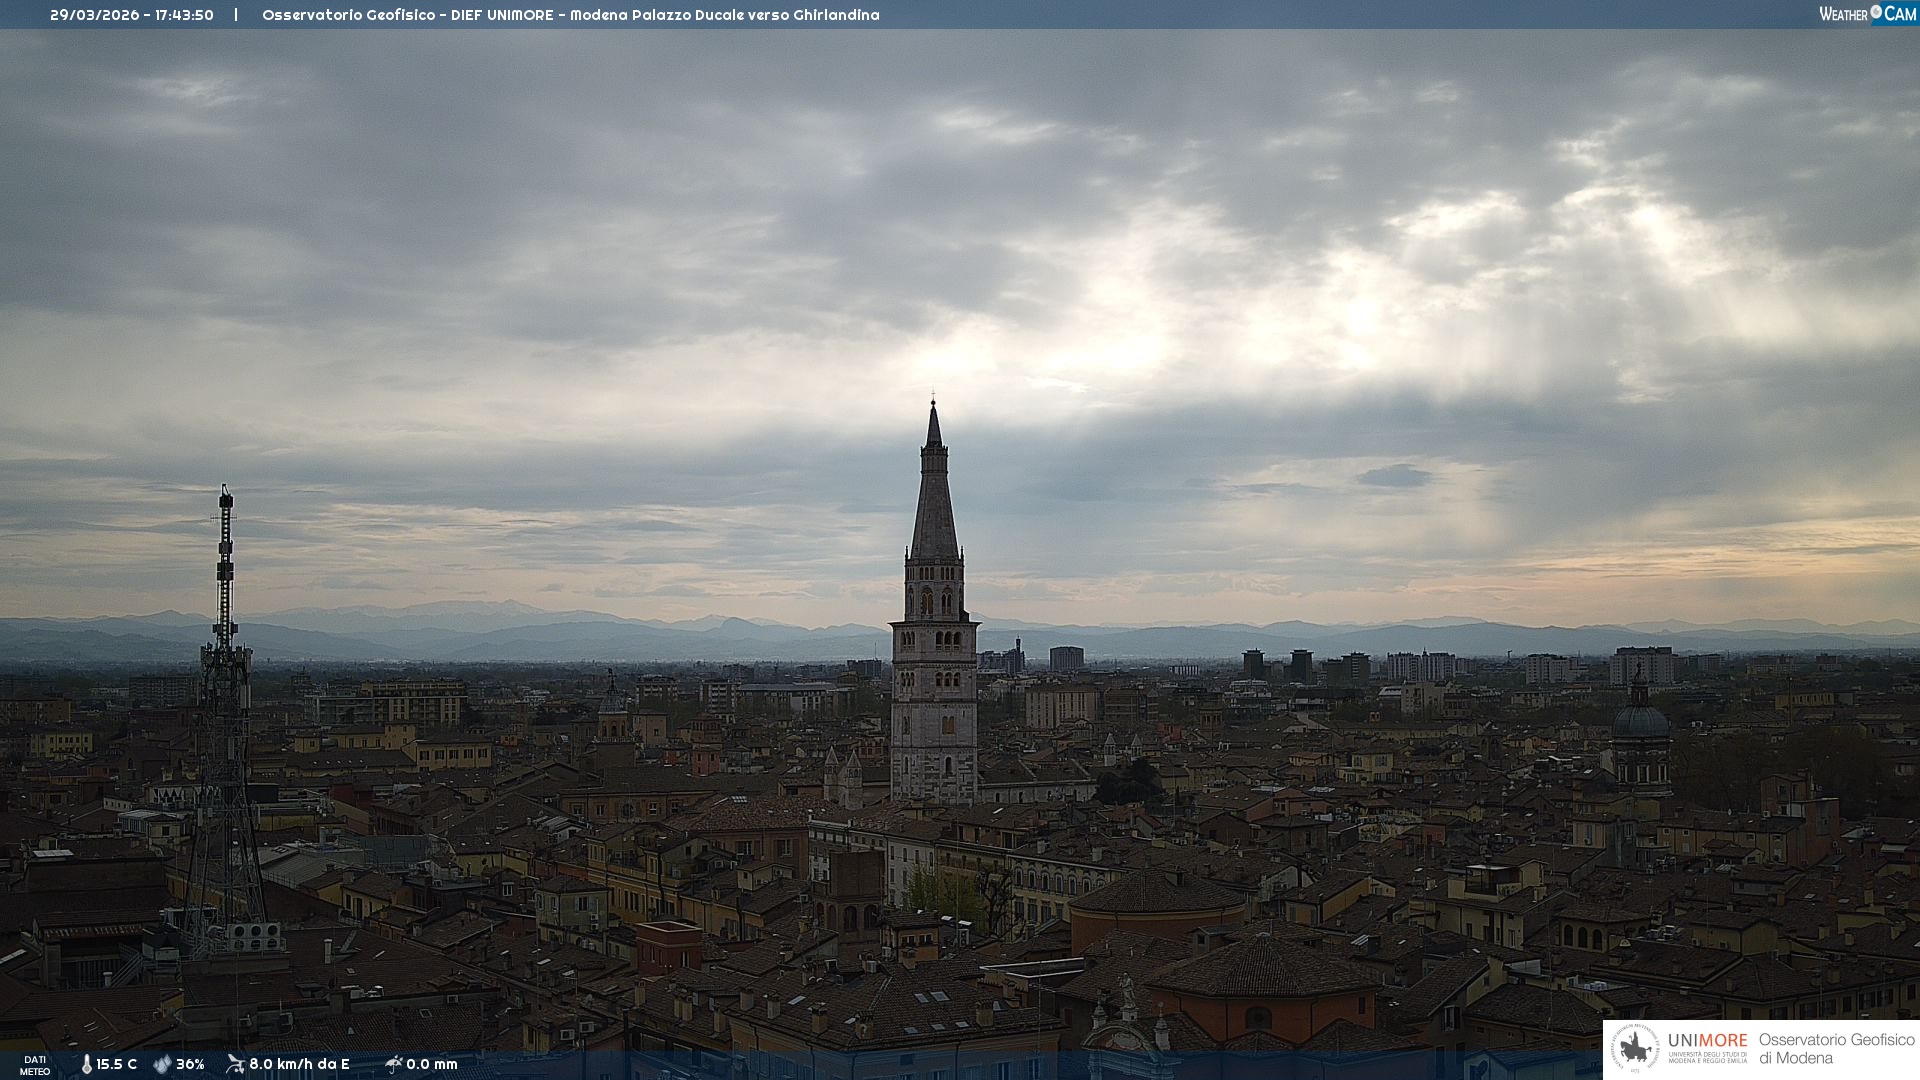Click the rain umbrella precipitation icon
Viewport: 1920px width, 1080px height.
(393, 1063)
